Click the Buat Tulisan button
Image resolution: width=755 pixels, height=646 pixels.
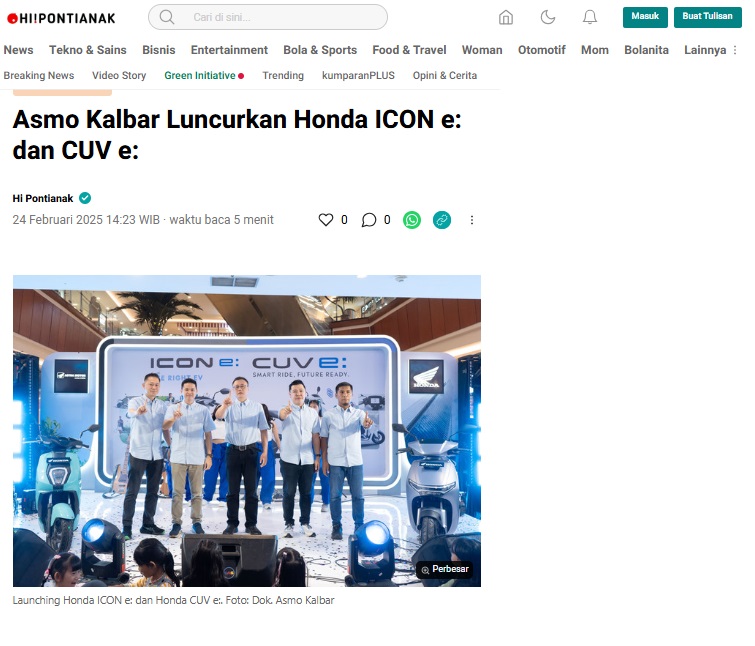708,17
